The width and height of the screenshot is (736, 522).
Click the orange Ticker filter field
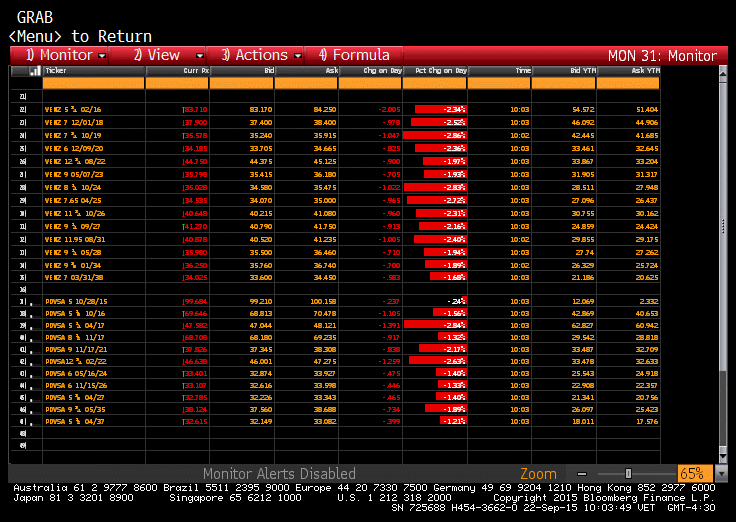click(x=93, y=83)
